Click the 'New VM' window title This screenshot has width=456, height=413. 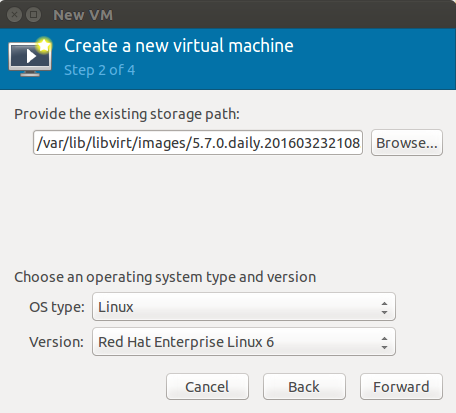pyautogui.click(x=83, y=15)
